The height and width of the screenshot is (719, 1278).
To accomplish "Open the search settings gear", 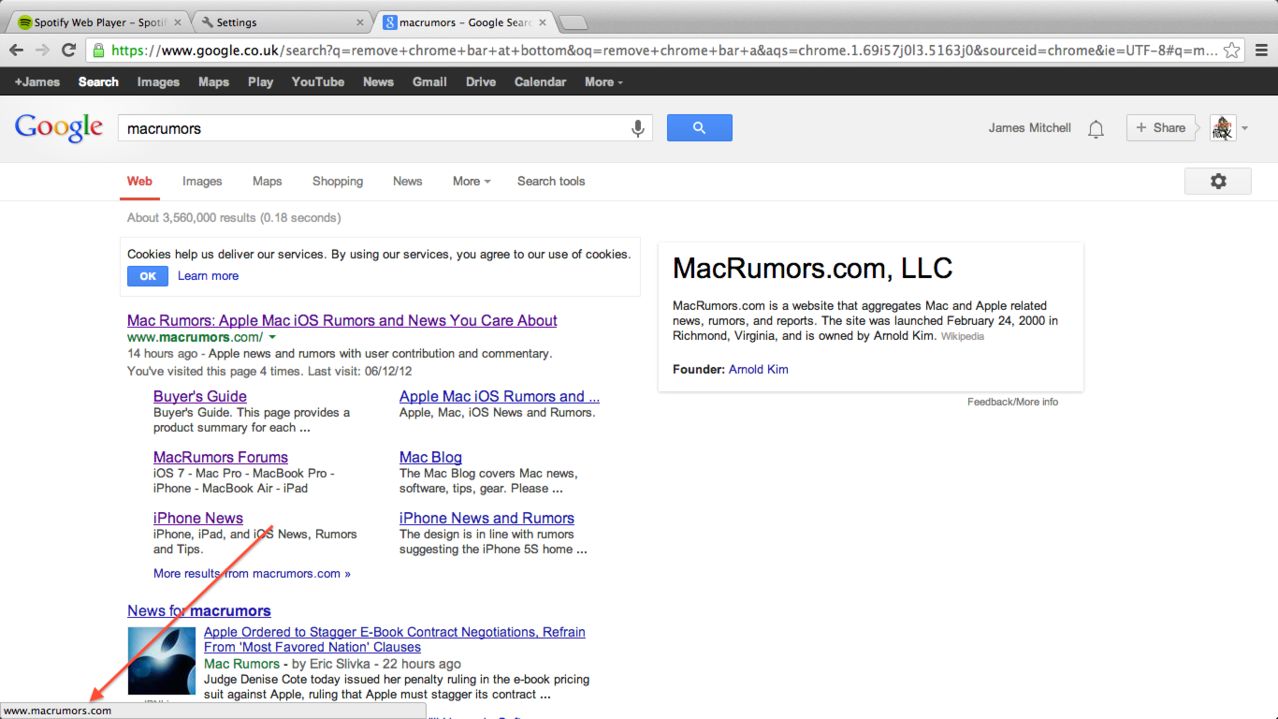I will coord(1218,181).
